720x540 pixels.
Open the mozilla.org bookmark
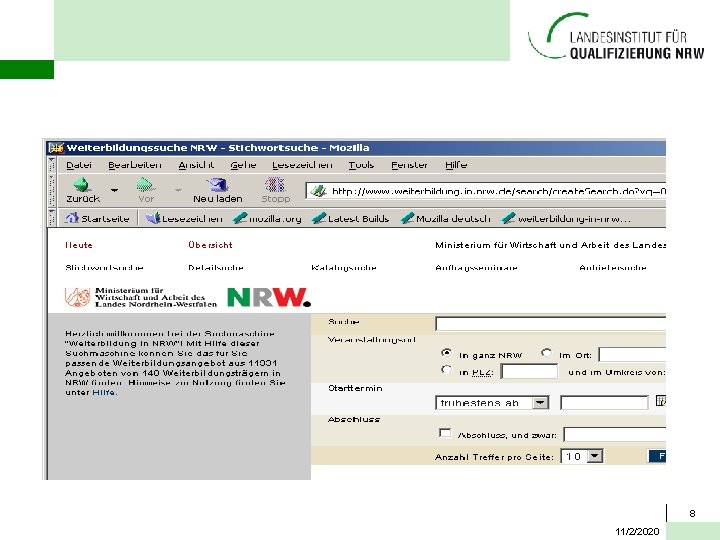coord(267,219)
